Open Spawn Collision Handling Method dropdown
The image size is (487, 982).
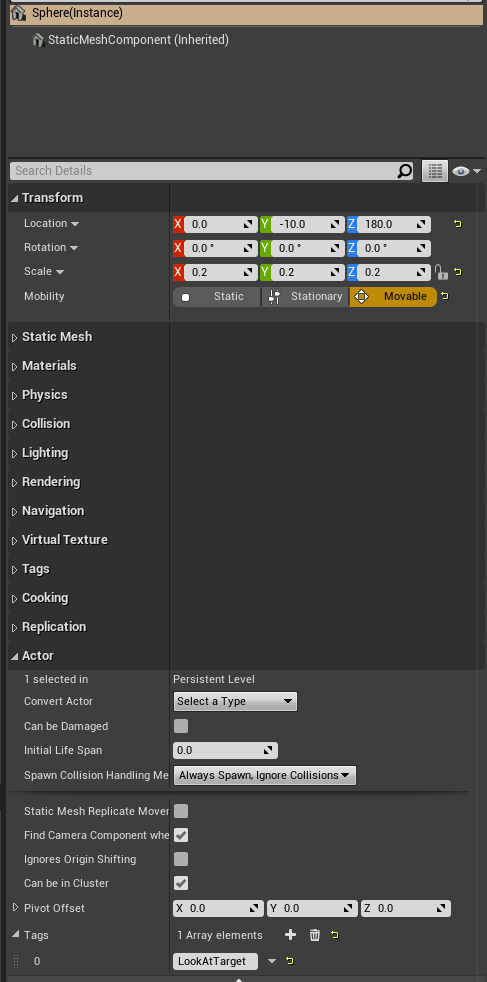265,775
